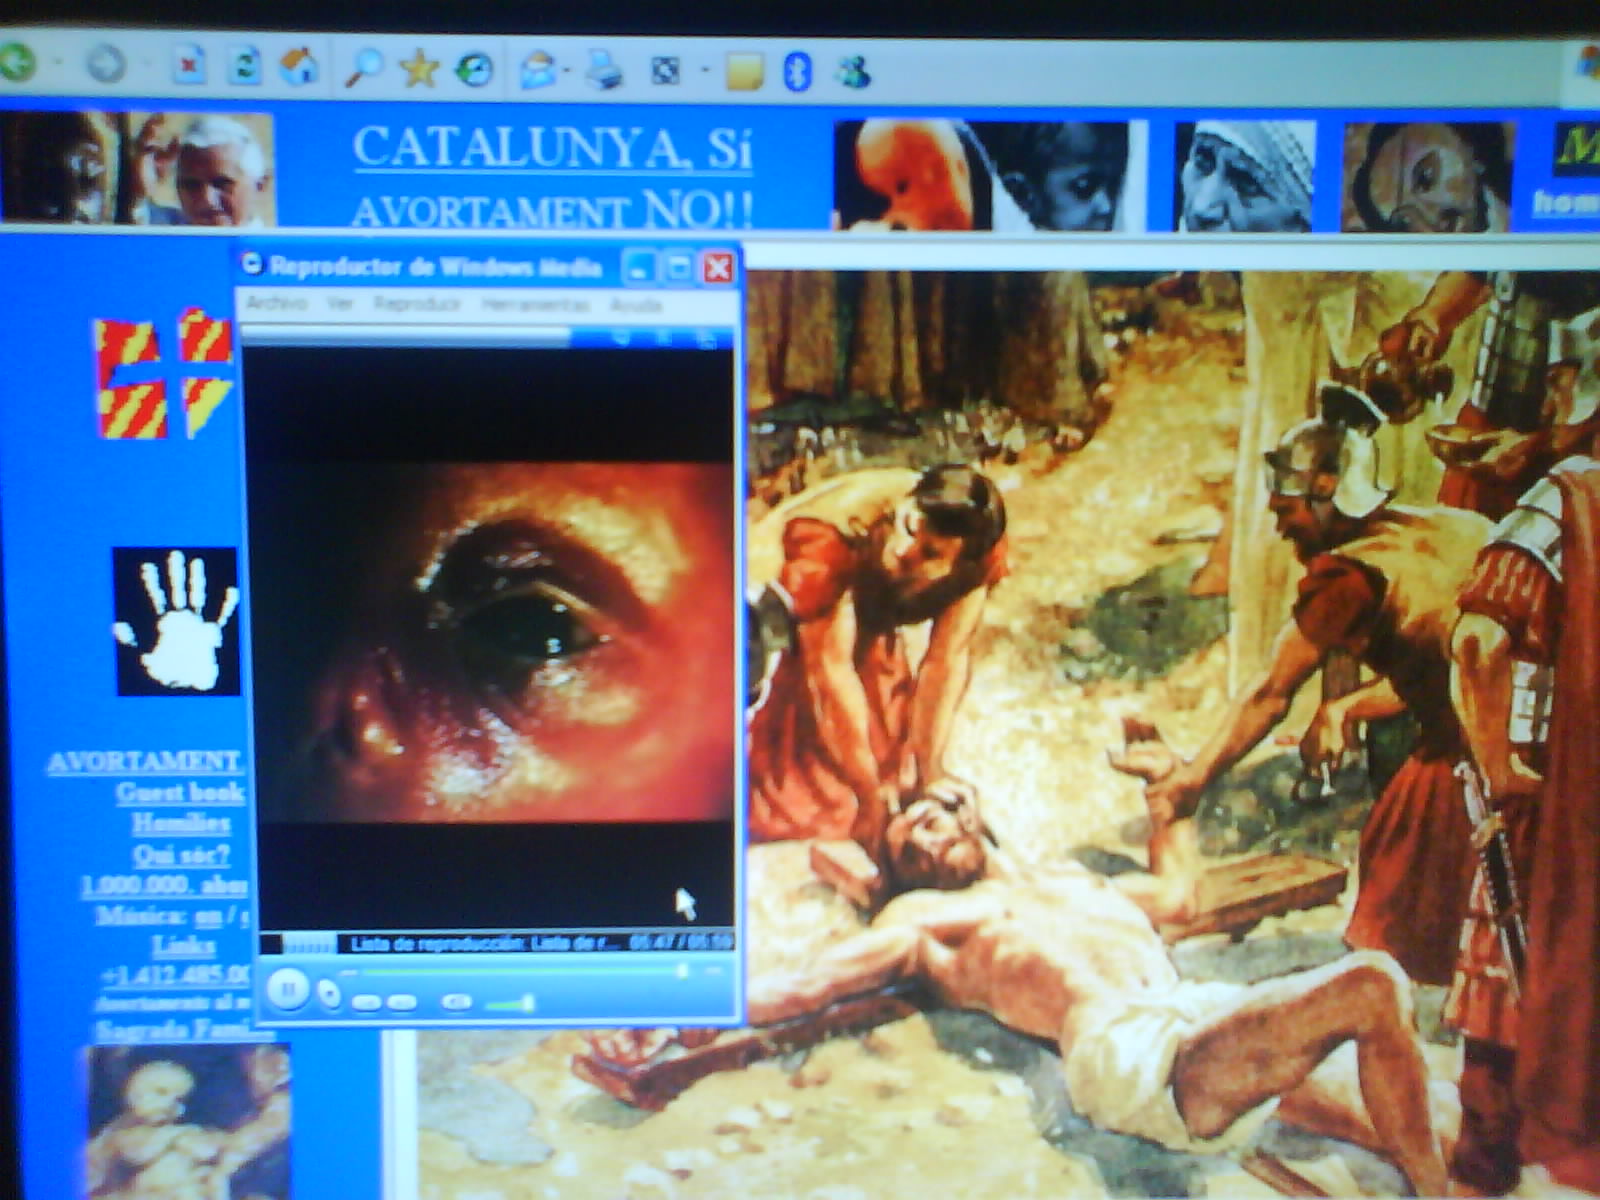The width and height of the screenshot is (1600, 1200).
Task: Click the Música on link
Action: [x=208, y=915]
